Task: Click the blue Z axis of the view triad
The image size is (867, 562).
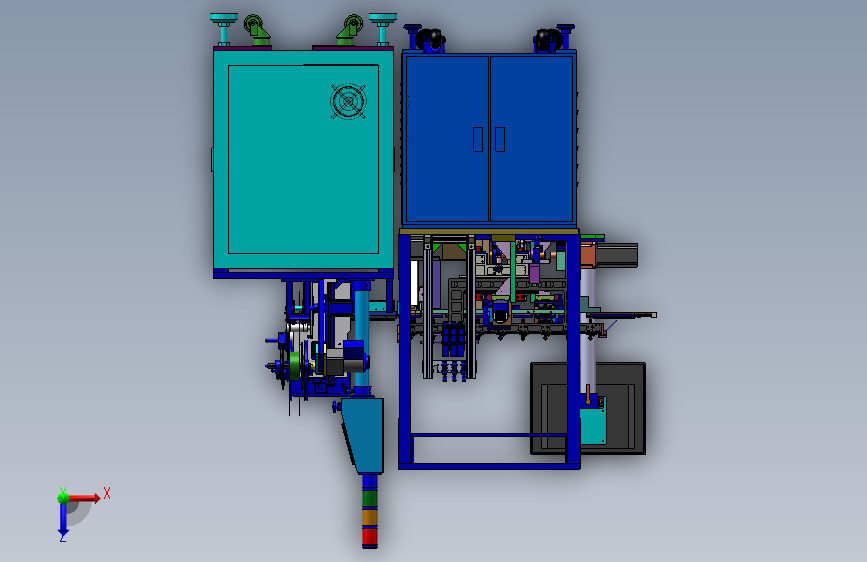Action: pos(63,519)
